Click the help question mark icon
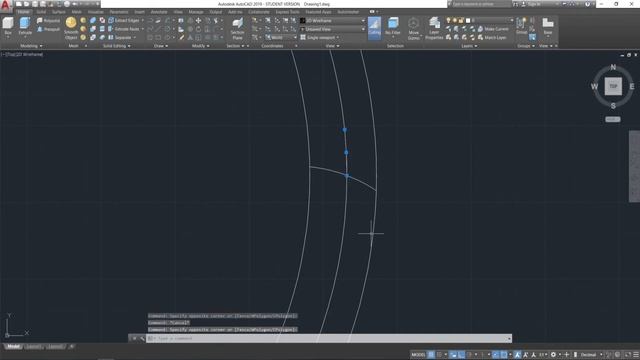Viewport: 640px width, 360px height. pos(588,4)
